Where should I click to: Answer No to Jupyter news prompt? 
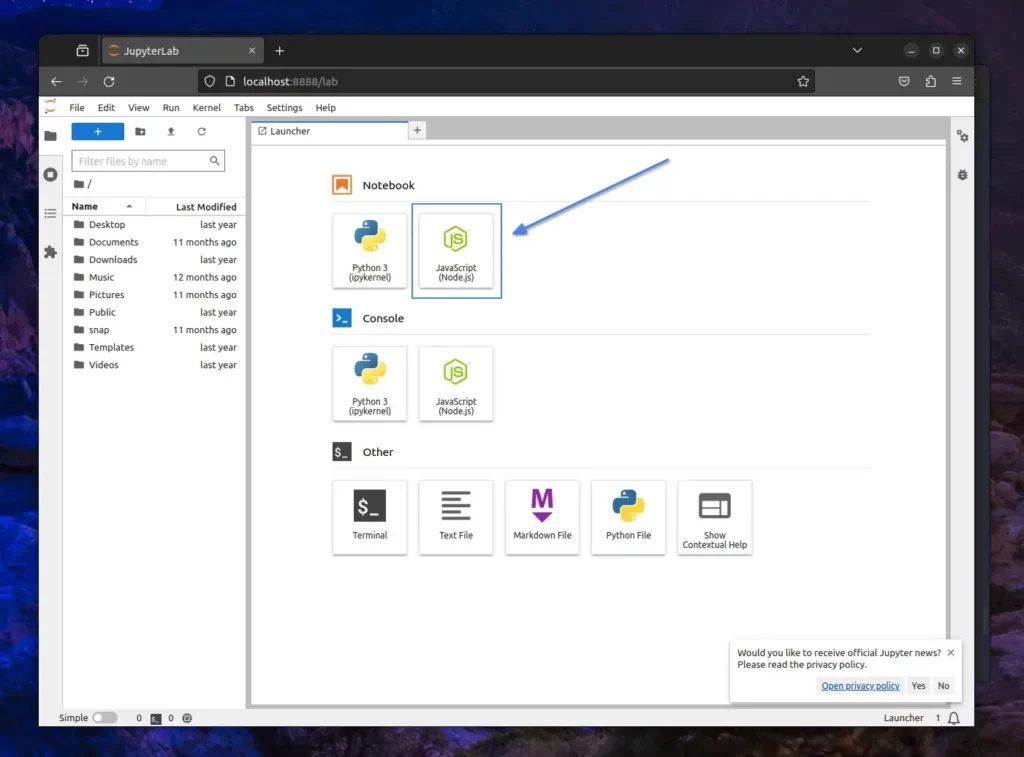point(944,686)
